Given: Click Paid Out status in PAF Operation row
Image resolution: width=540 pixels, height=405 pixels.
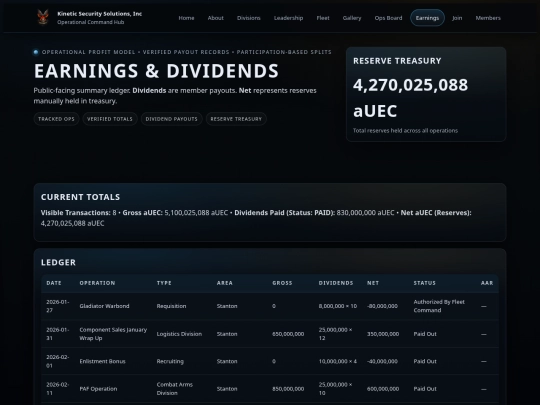Looking at the screenshot, I should (x=425, y=389).
